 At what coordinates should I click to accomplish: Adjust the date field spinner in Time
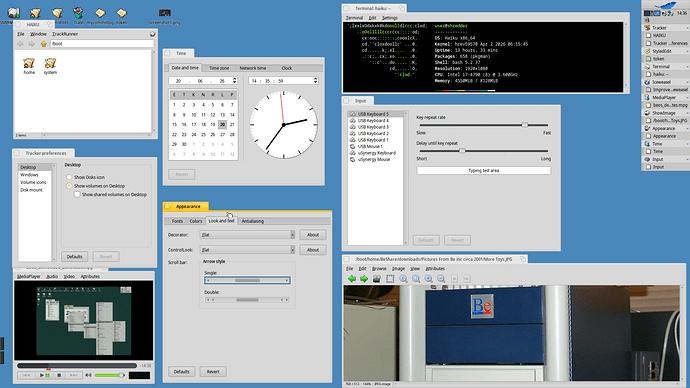235,81
